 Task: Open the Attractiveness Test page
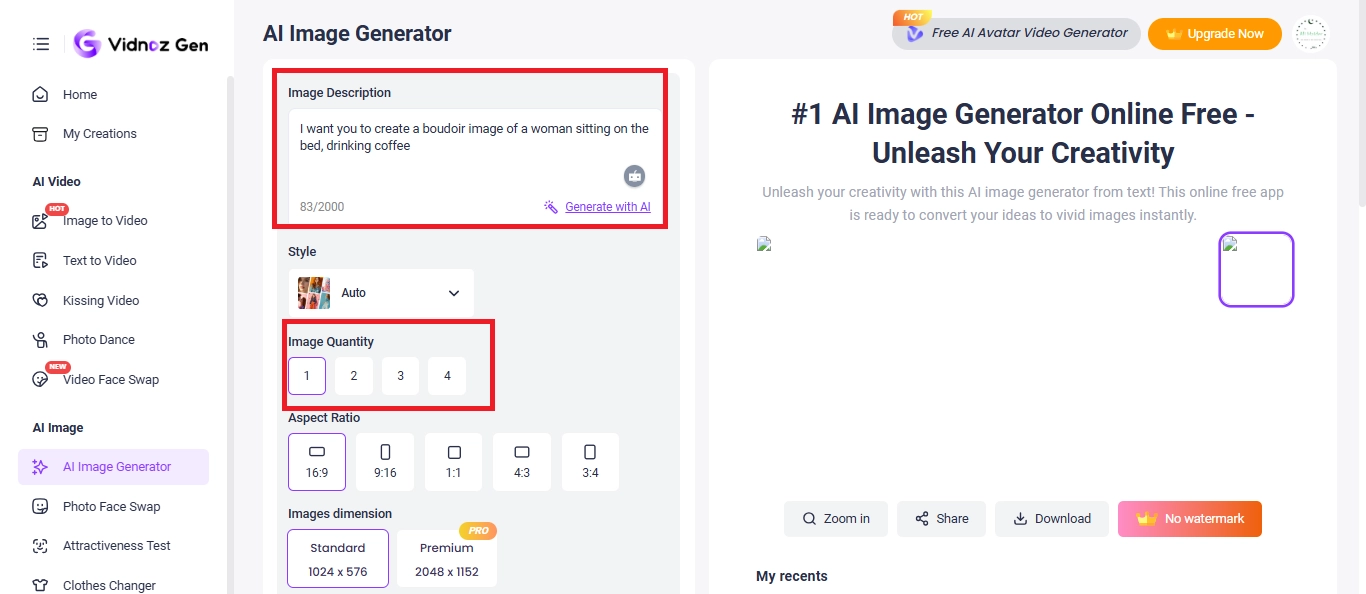[115, 545]
